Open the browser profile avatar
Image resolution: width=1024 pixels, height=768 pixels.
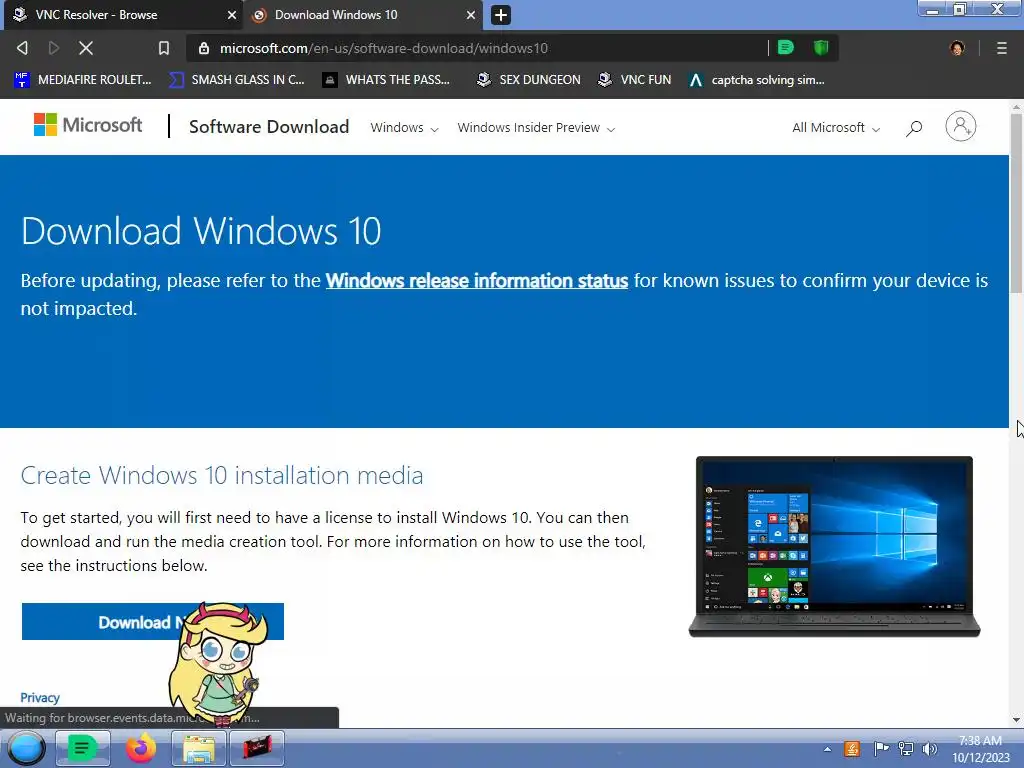point(957,48)
